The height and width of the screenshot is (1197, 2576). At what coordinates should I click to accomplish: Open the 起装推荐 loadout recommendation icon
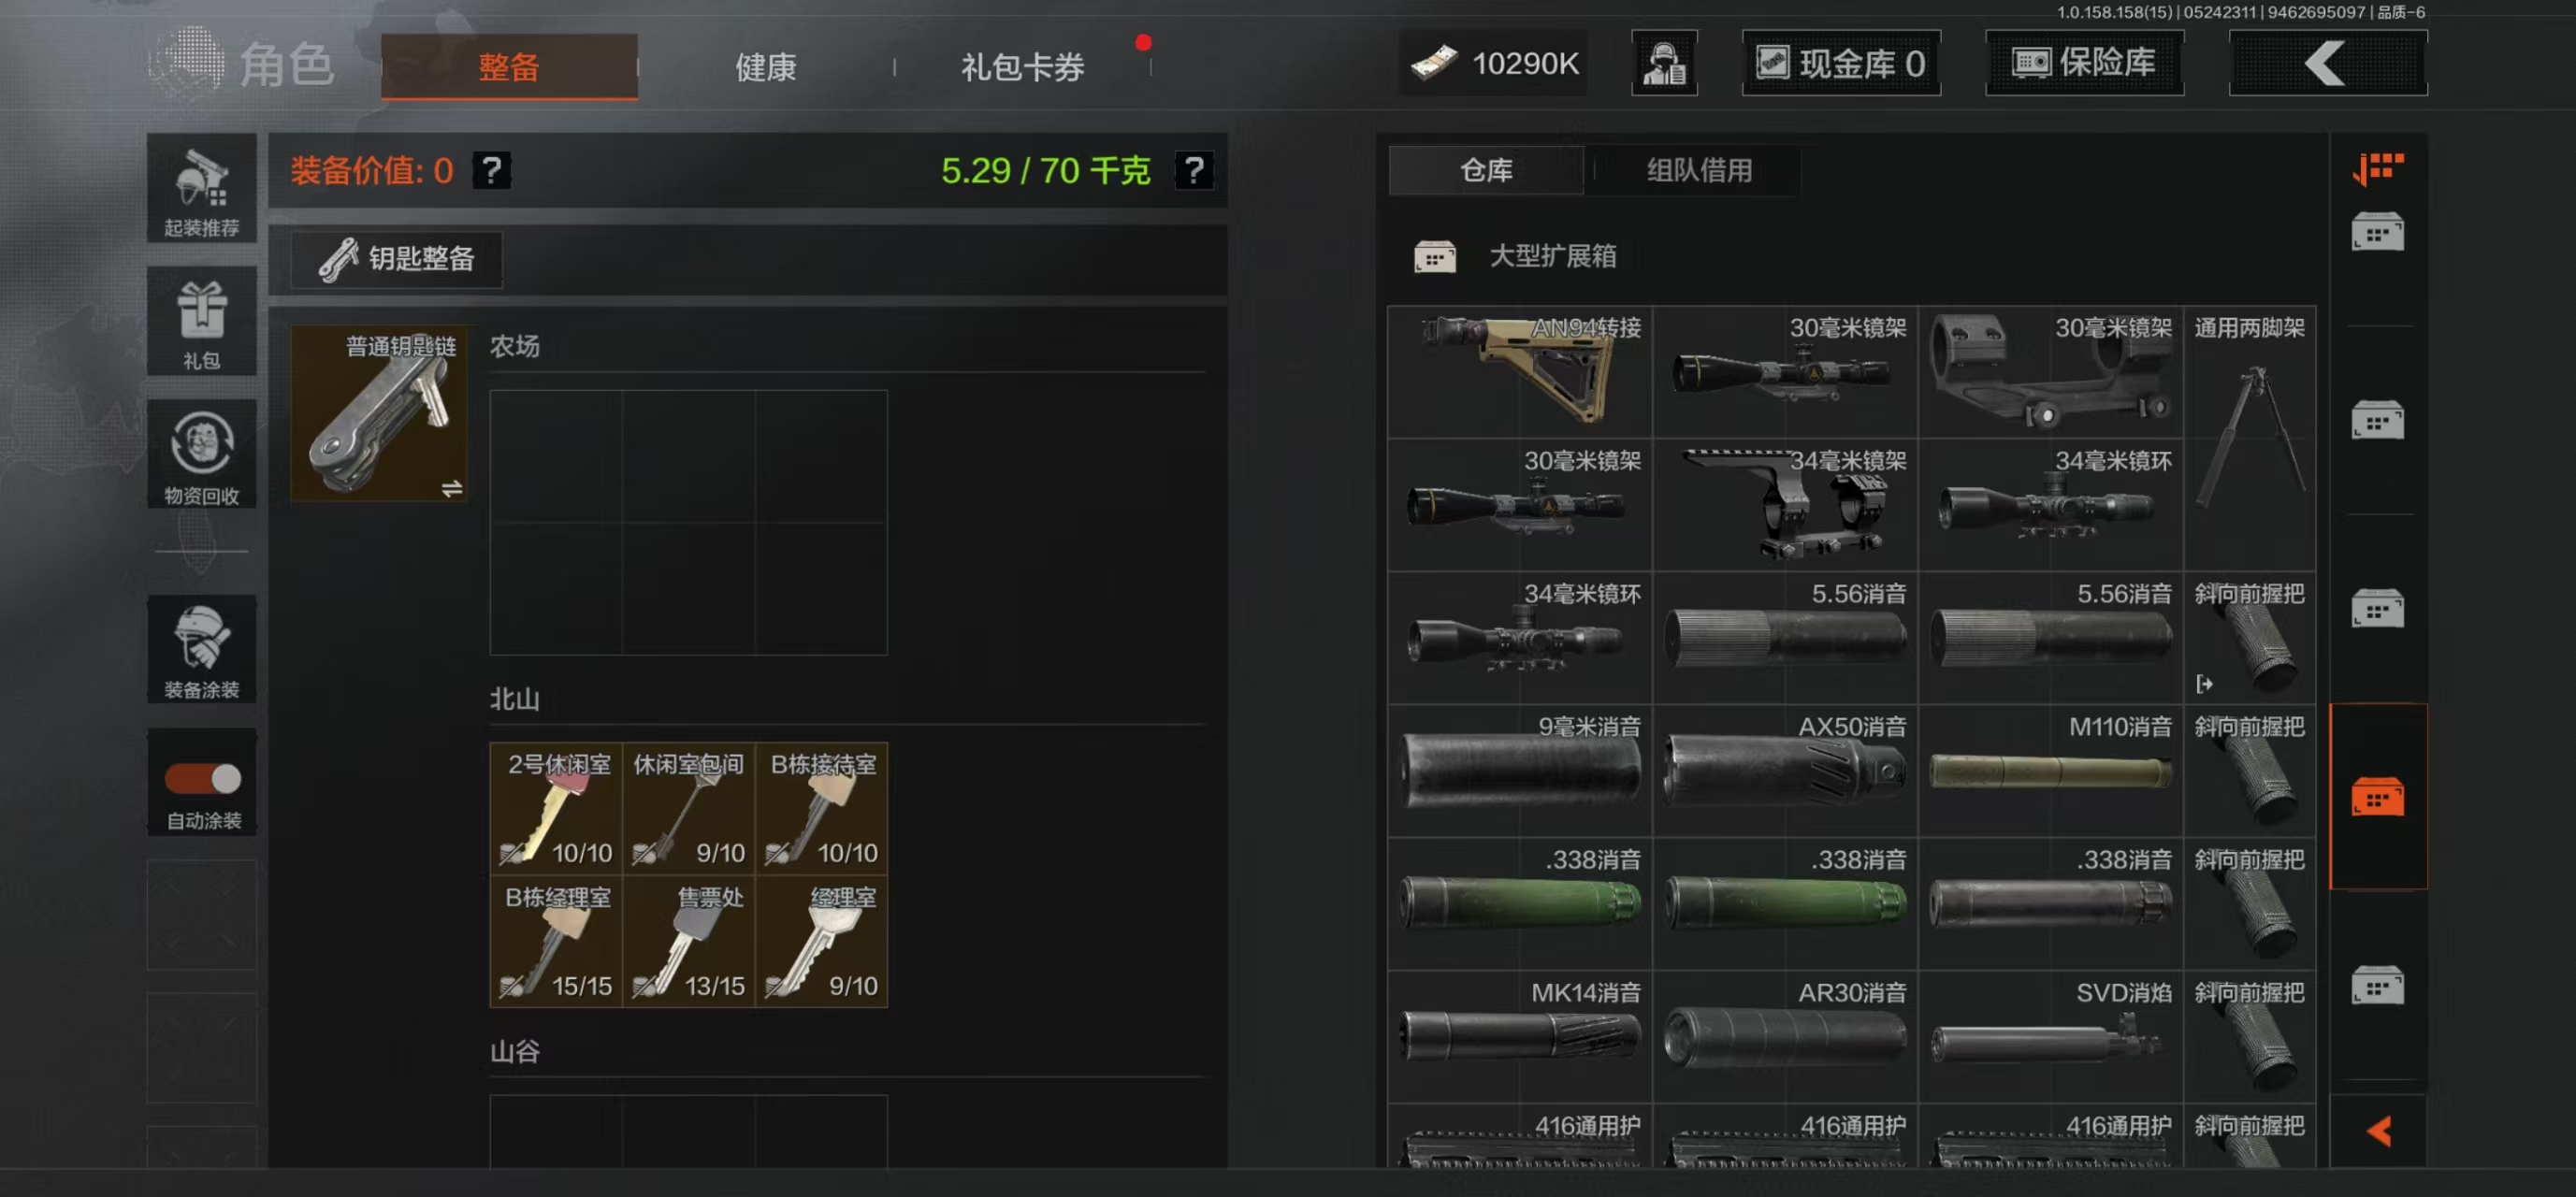201,188
